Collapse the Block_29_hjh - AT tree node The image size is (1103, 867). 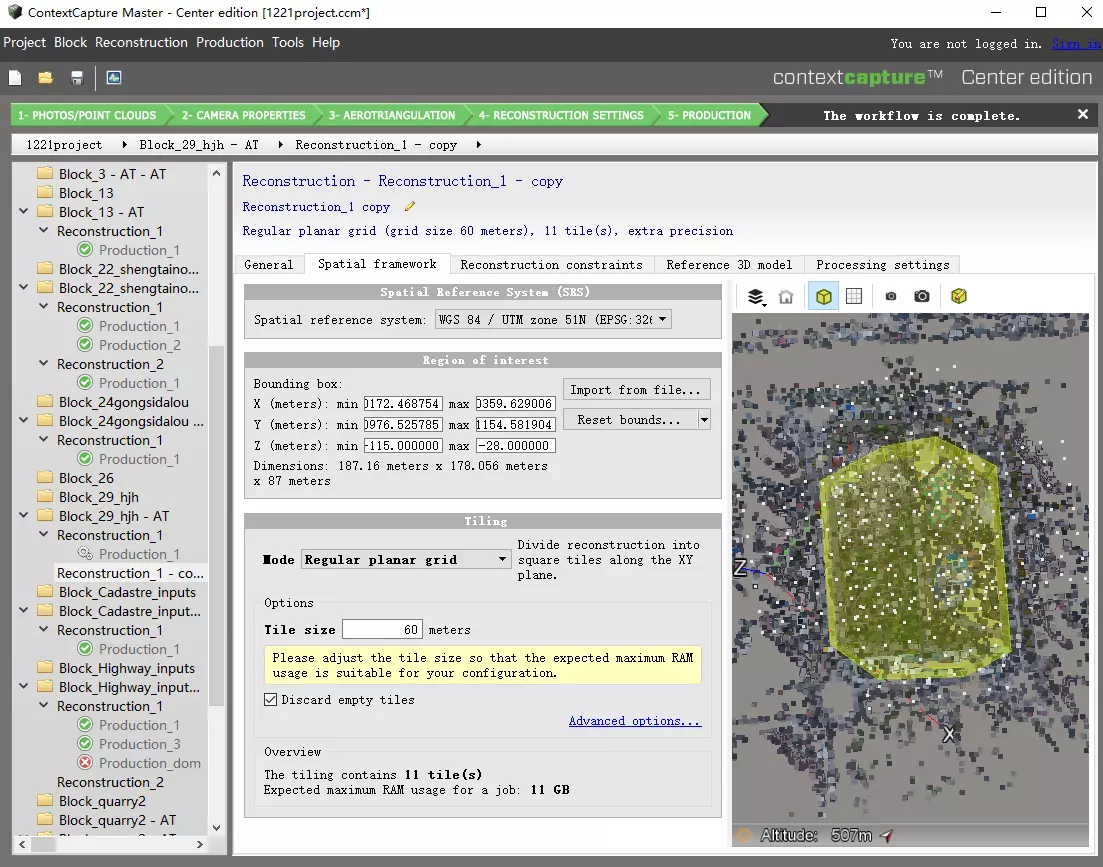click(24, 515)
